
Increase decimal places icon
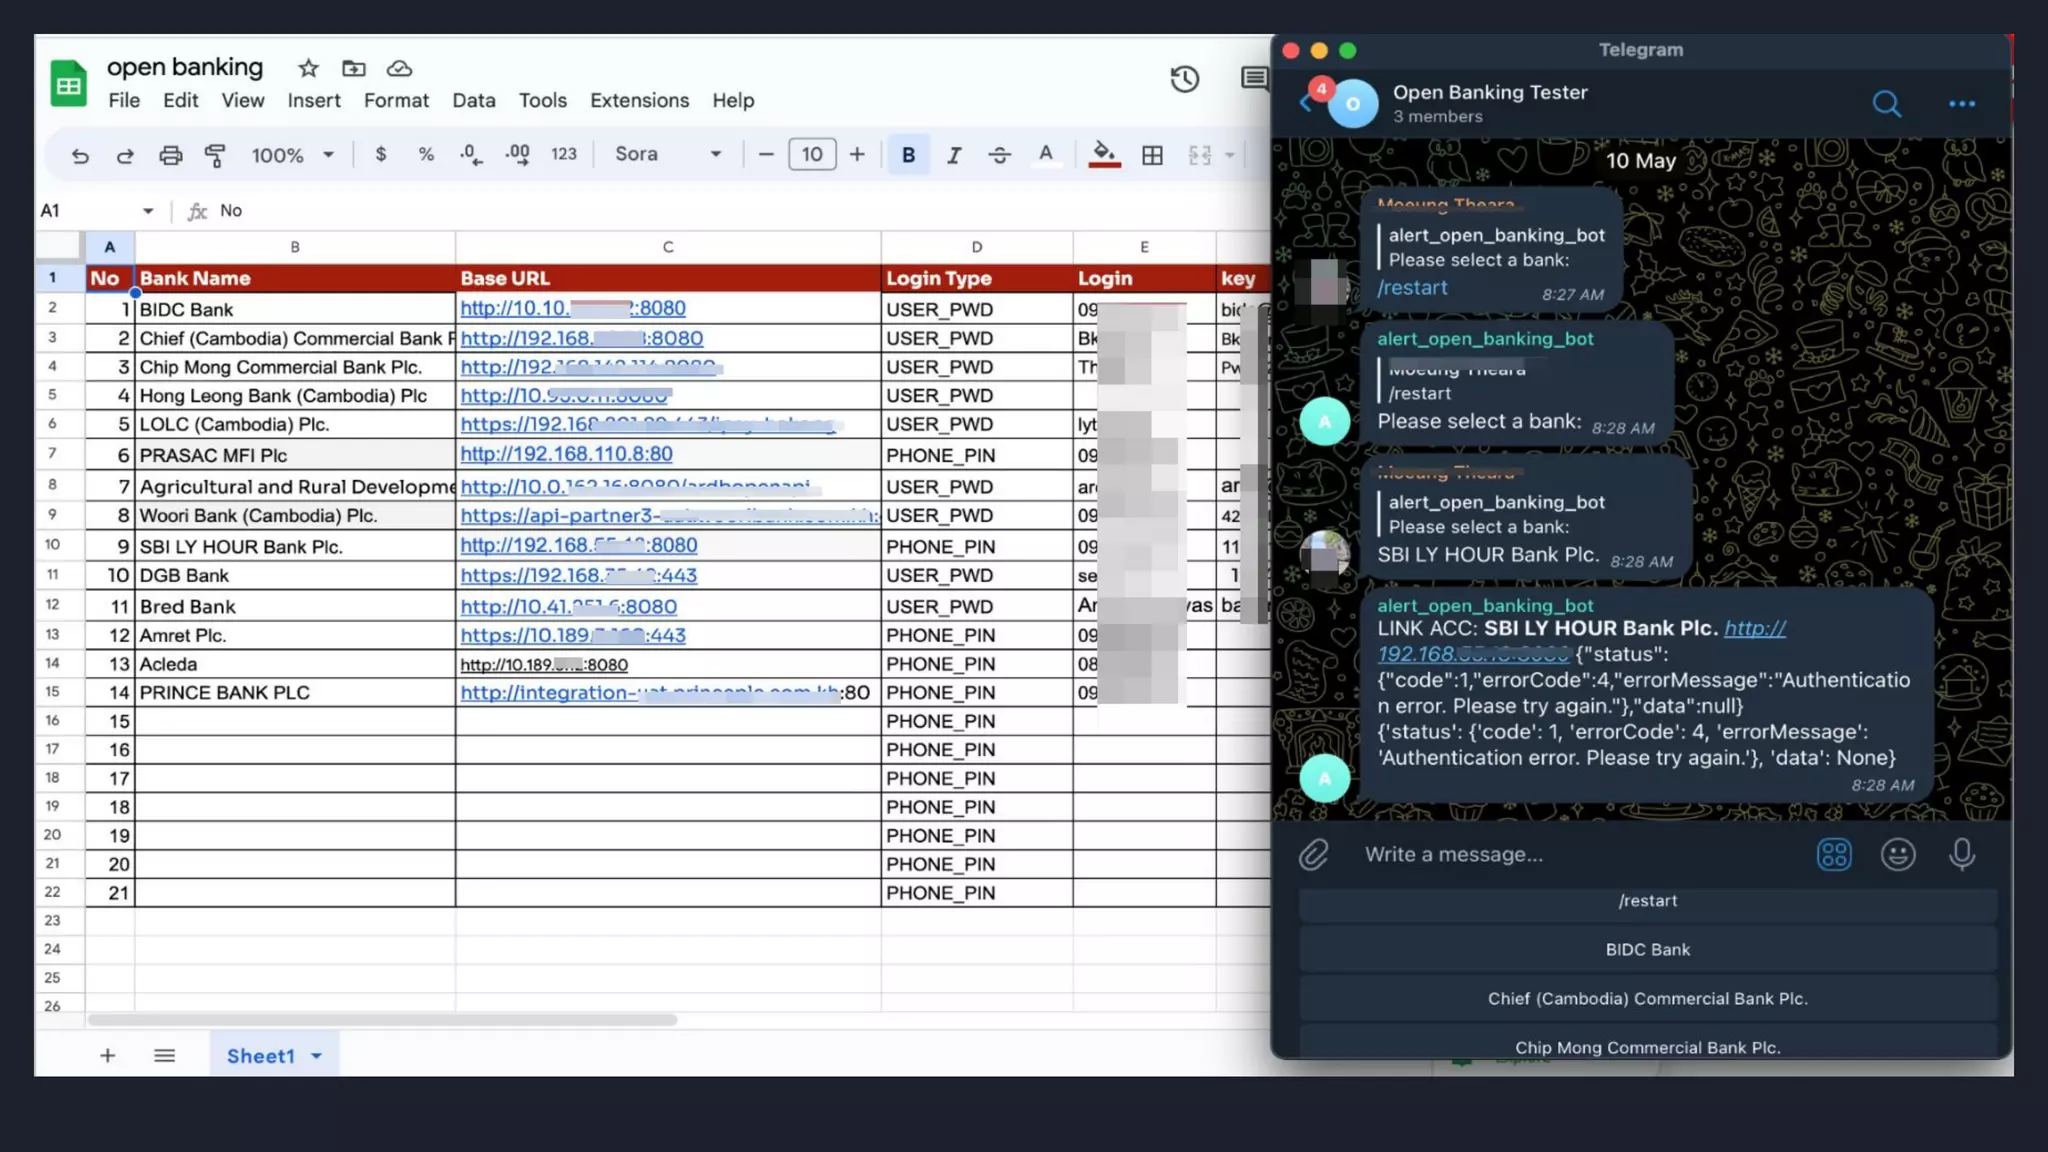[517, 154]
